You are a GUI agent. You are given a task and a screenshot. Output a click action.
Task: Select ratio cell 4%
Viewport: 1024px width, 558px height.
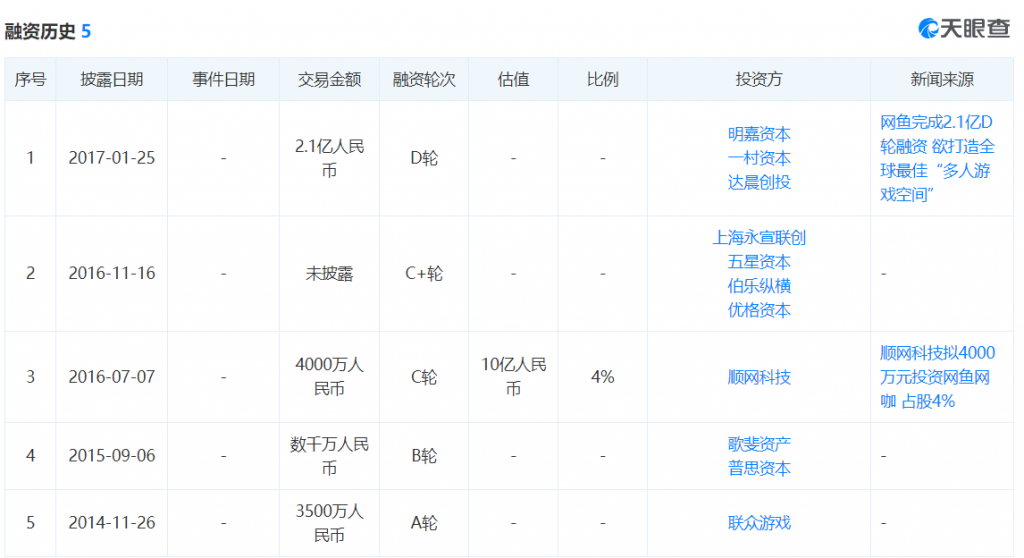click(602, 377)
